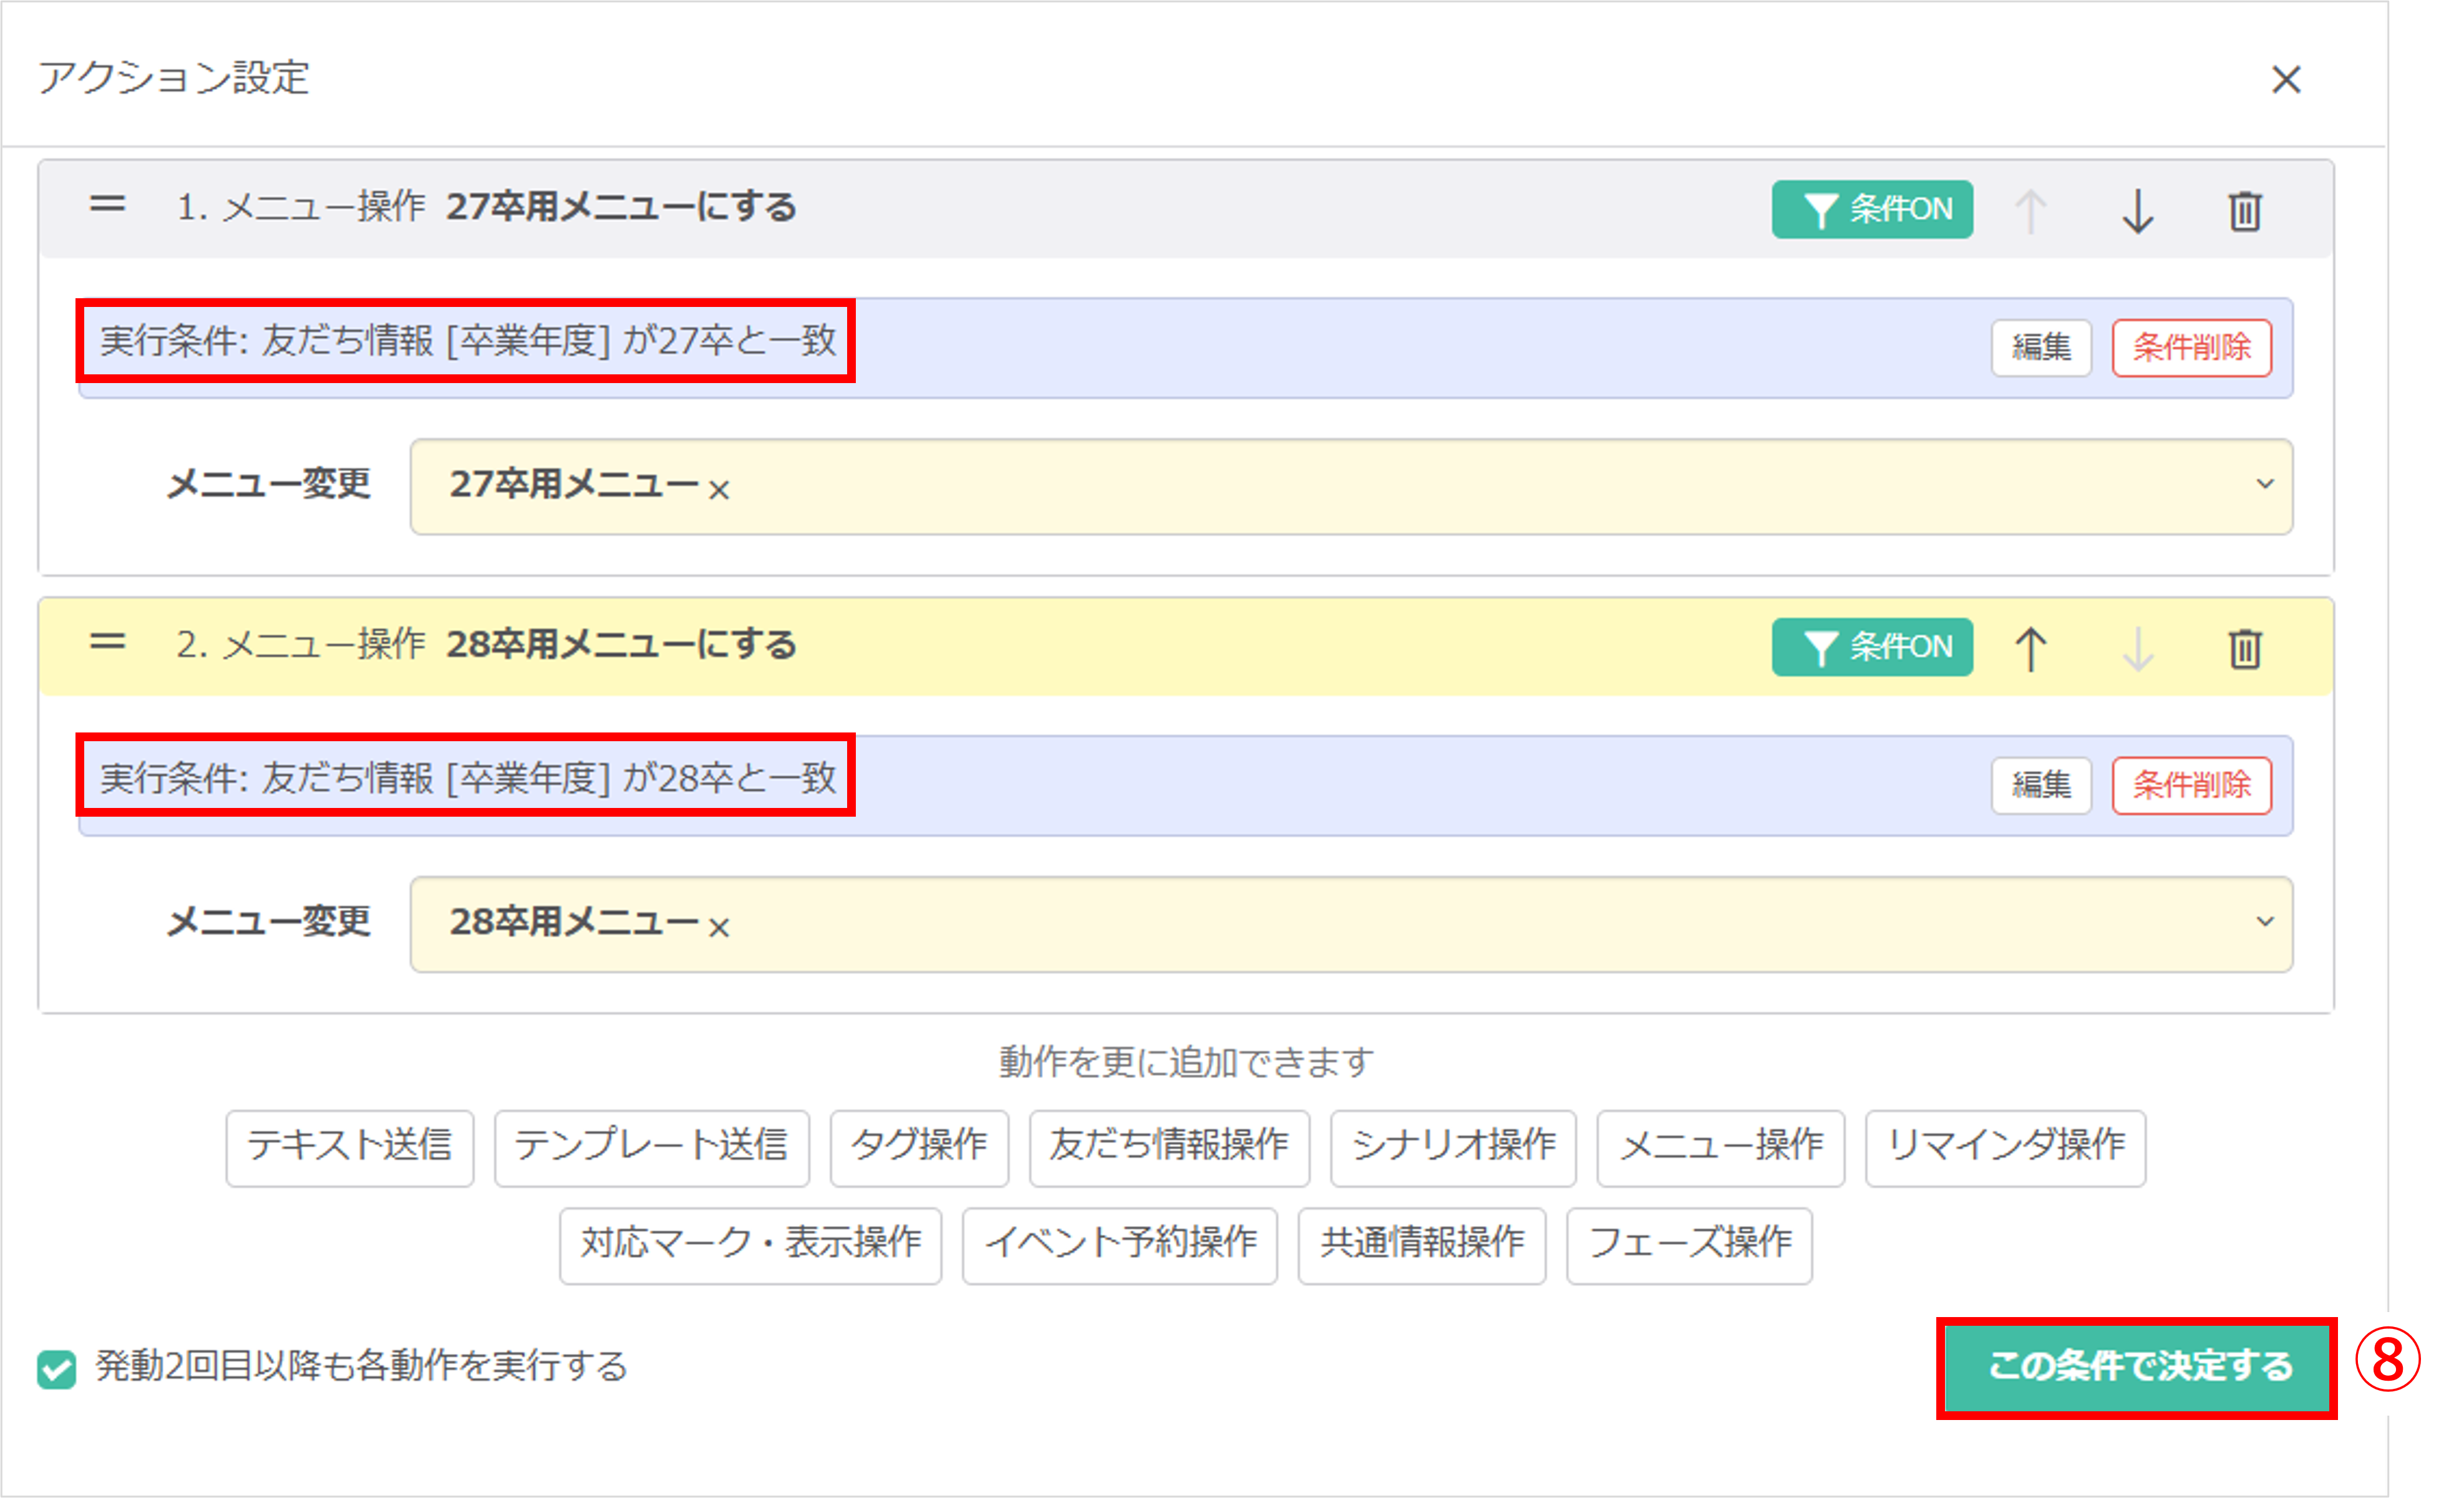Click the text 実行条件: 友だち情報 [卒業年度] が28卒と一致
Viewport: 2464px width, 1498px height.
(x=467, y=777)
